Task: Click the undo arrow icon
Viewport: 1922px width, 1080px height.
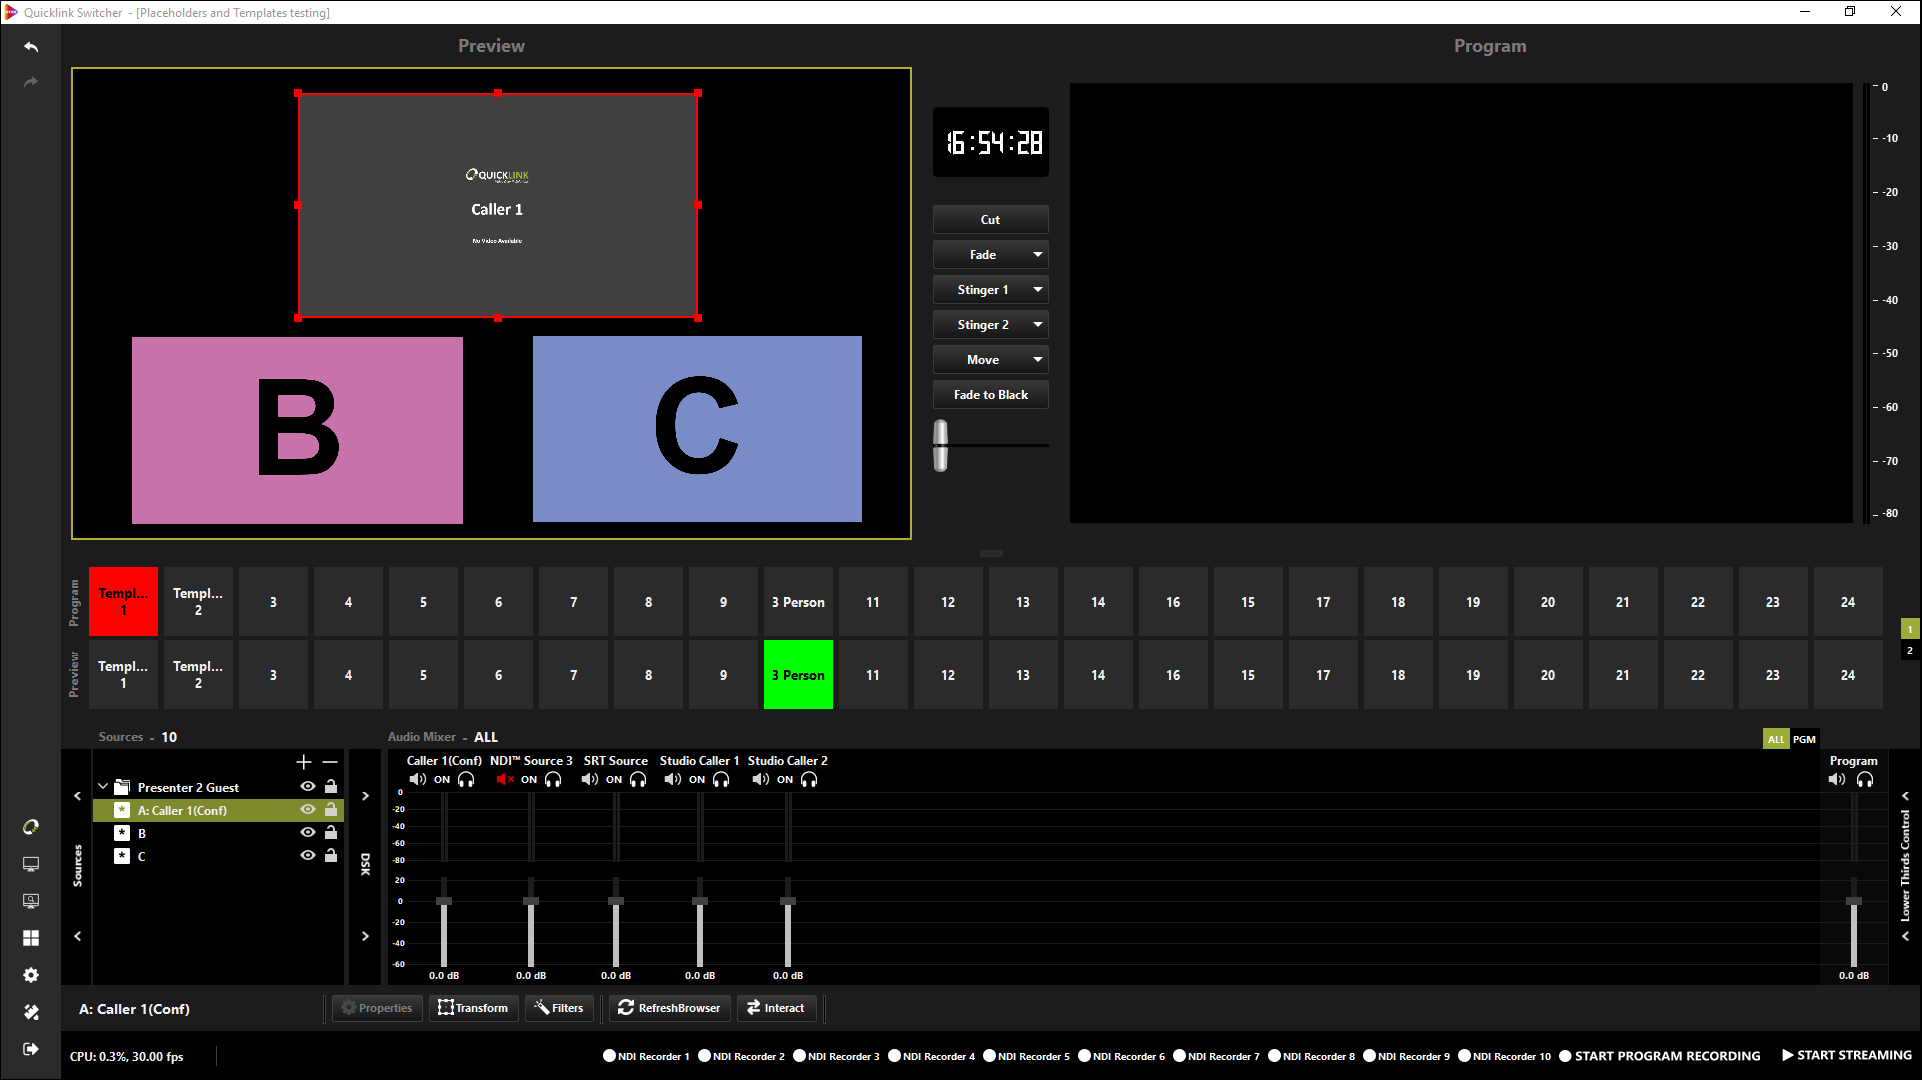Action: 31,47
